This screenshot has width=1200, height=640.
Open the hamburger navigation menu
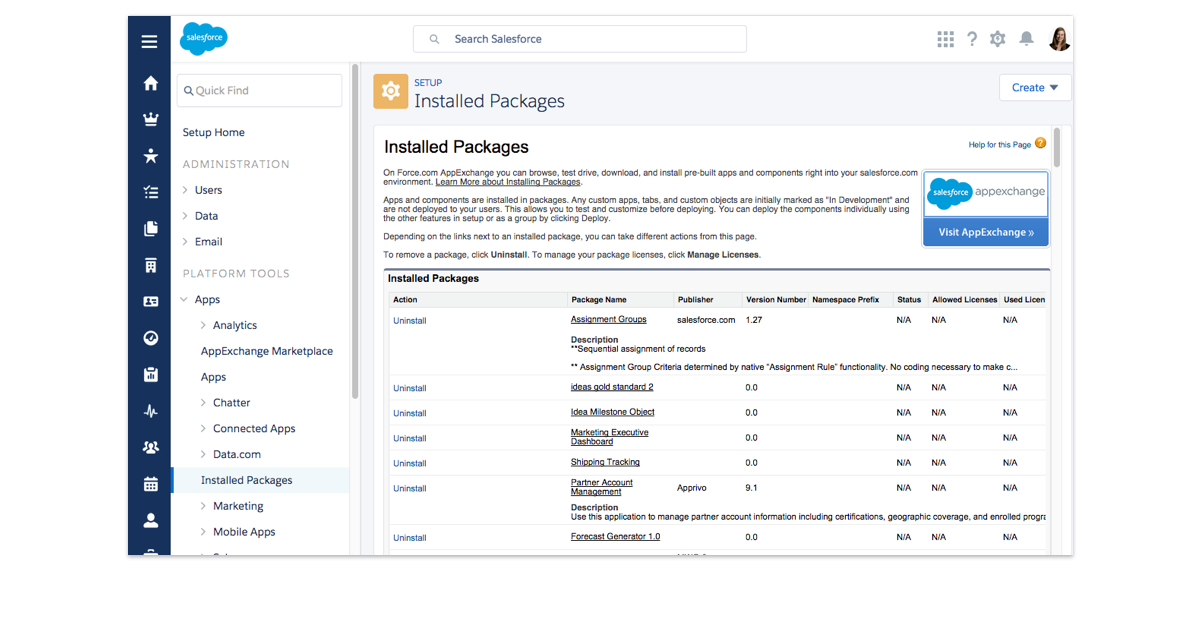(149, 41)
